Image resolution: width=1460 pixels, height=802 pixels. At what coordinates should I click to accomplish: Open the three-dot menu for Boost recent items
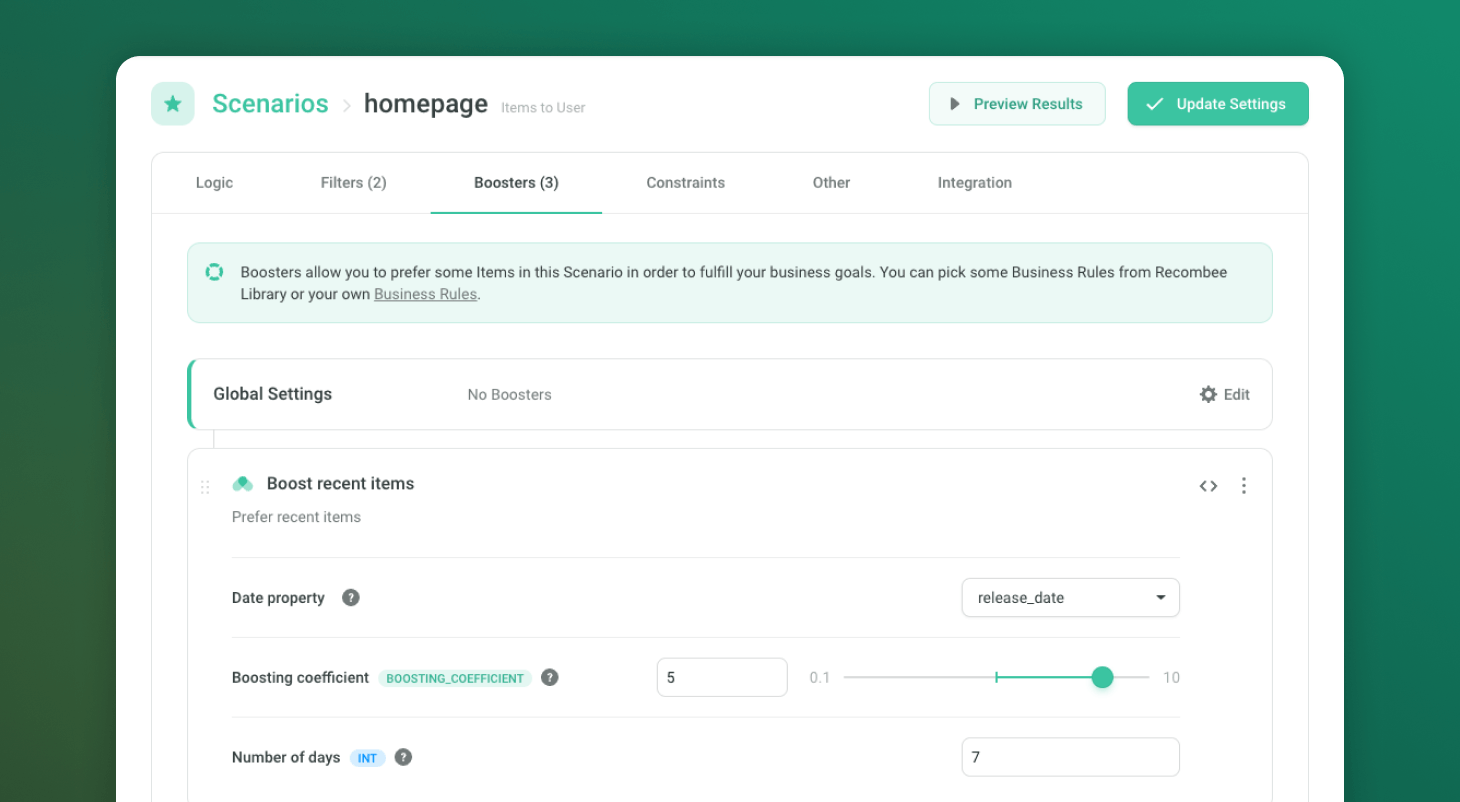tap(1244, 486)
